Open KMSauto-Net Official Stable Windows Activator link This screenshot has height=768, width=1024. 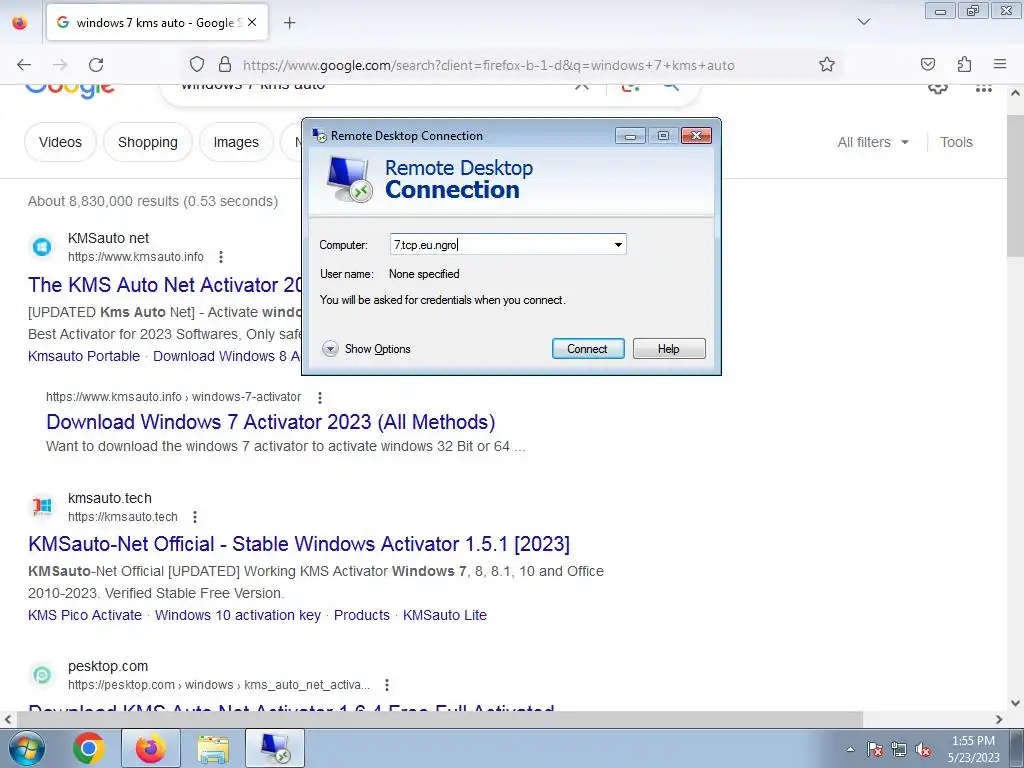point(299,544)
